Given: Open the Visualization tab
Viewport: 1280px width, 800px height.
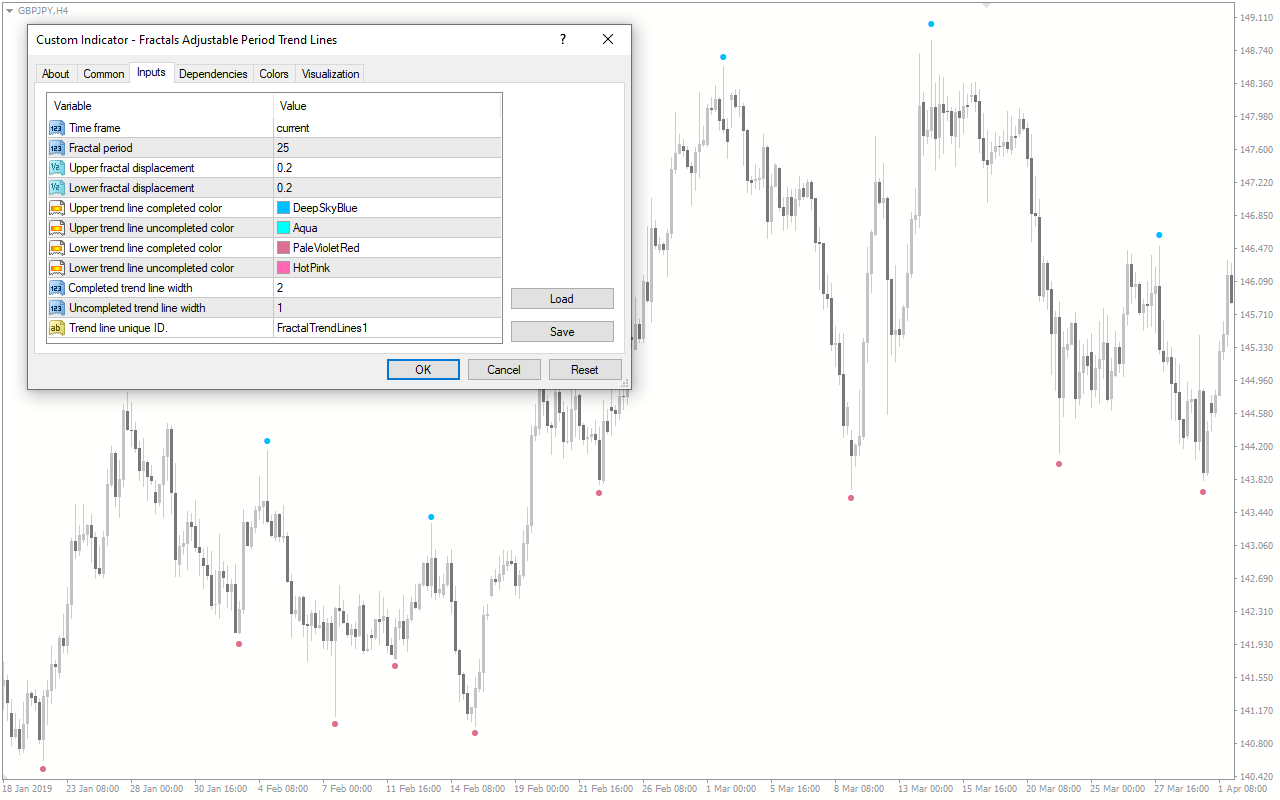Looking at the screenshot, I should pyautogui.click(x=330, y=74).
